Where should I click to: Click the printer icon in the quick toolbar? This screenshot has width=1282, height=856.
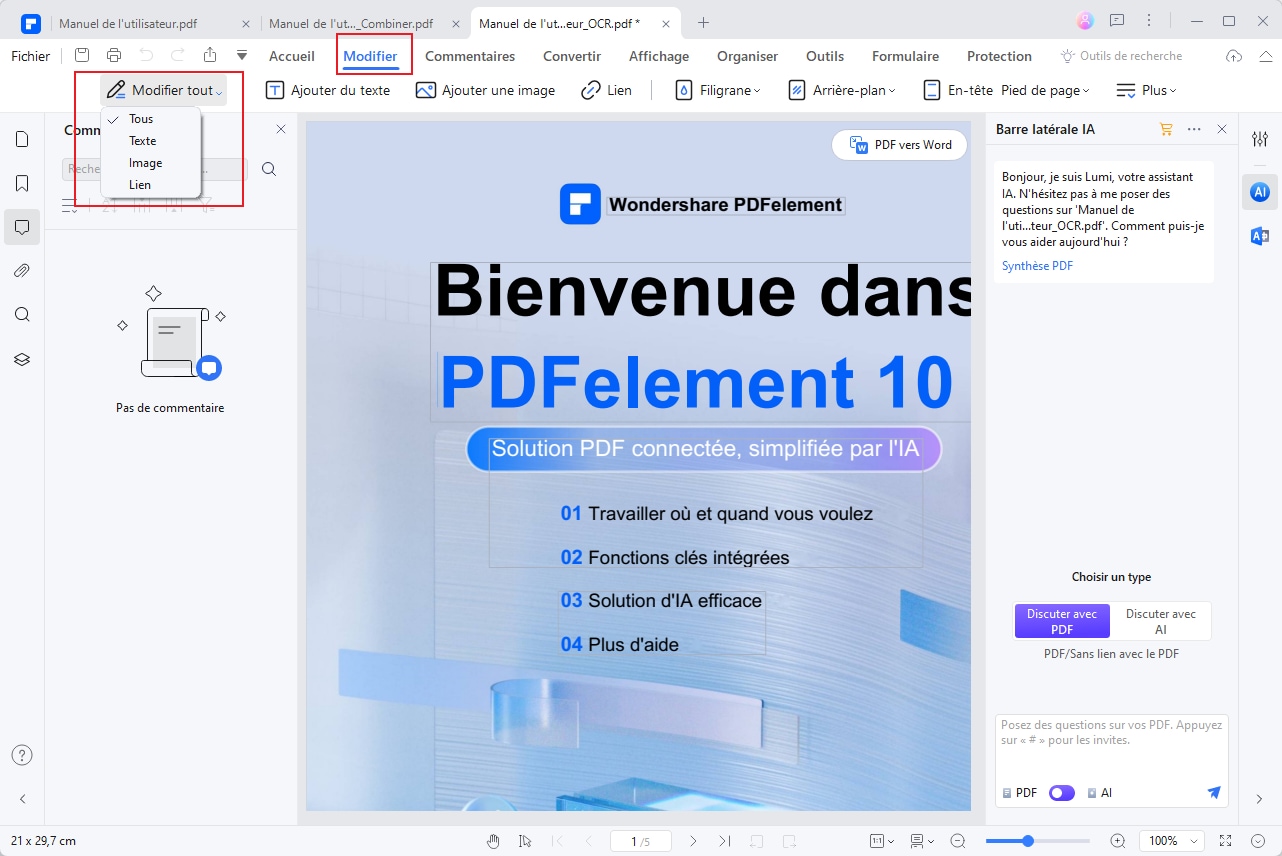114,56
